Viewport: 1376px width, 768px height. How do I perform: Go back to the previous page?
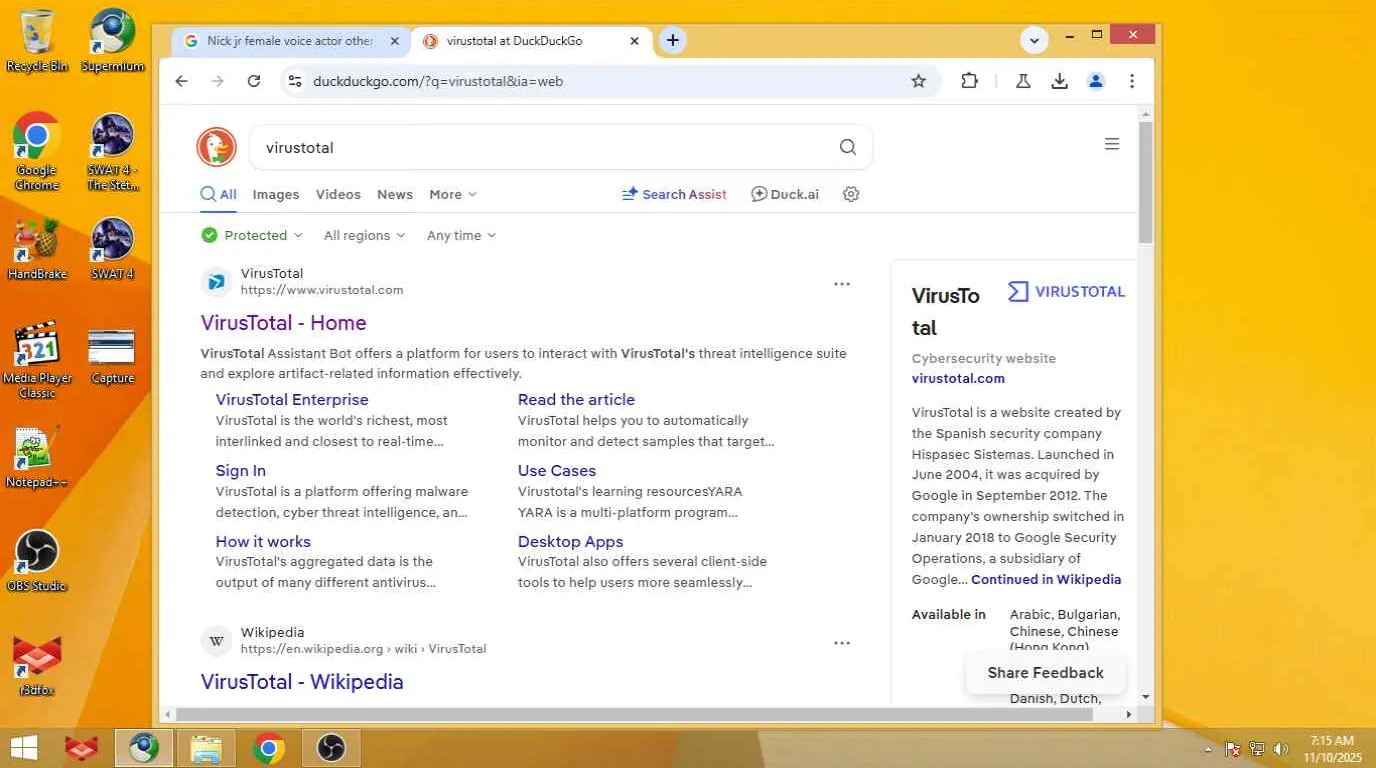tap(181, 81)
